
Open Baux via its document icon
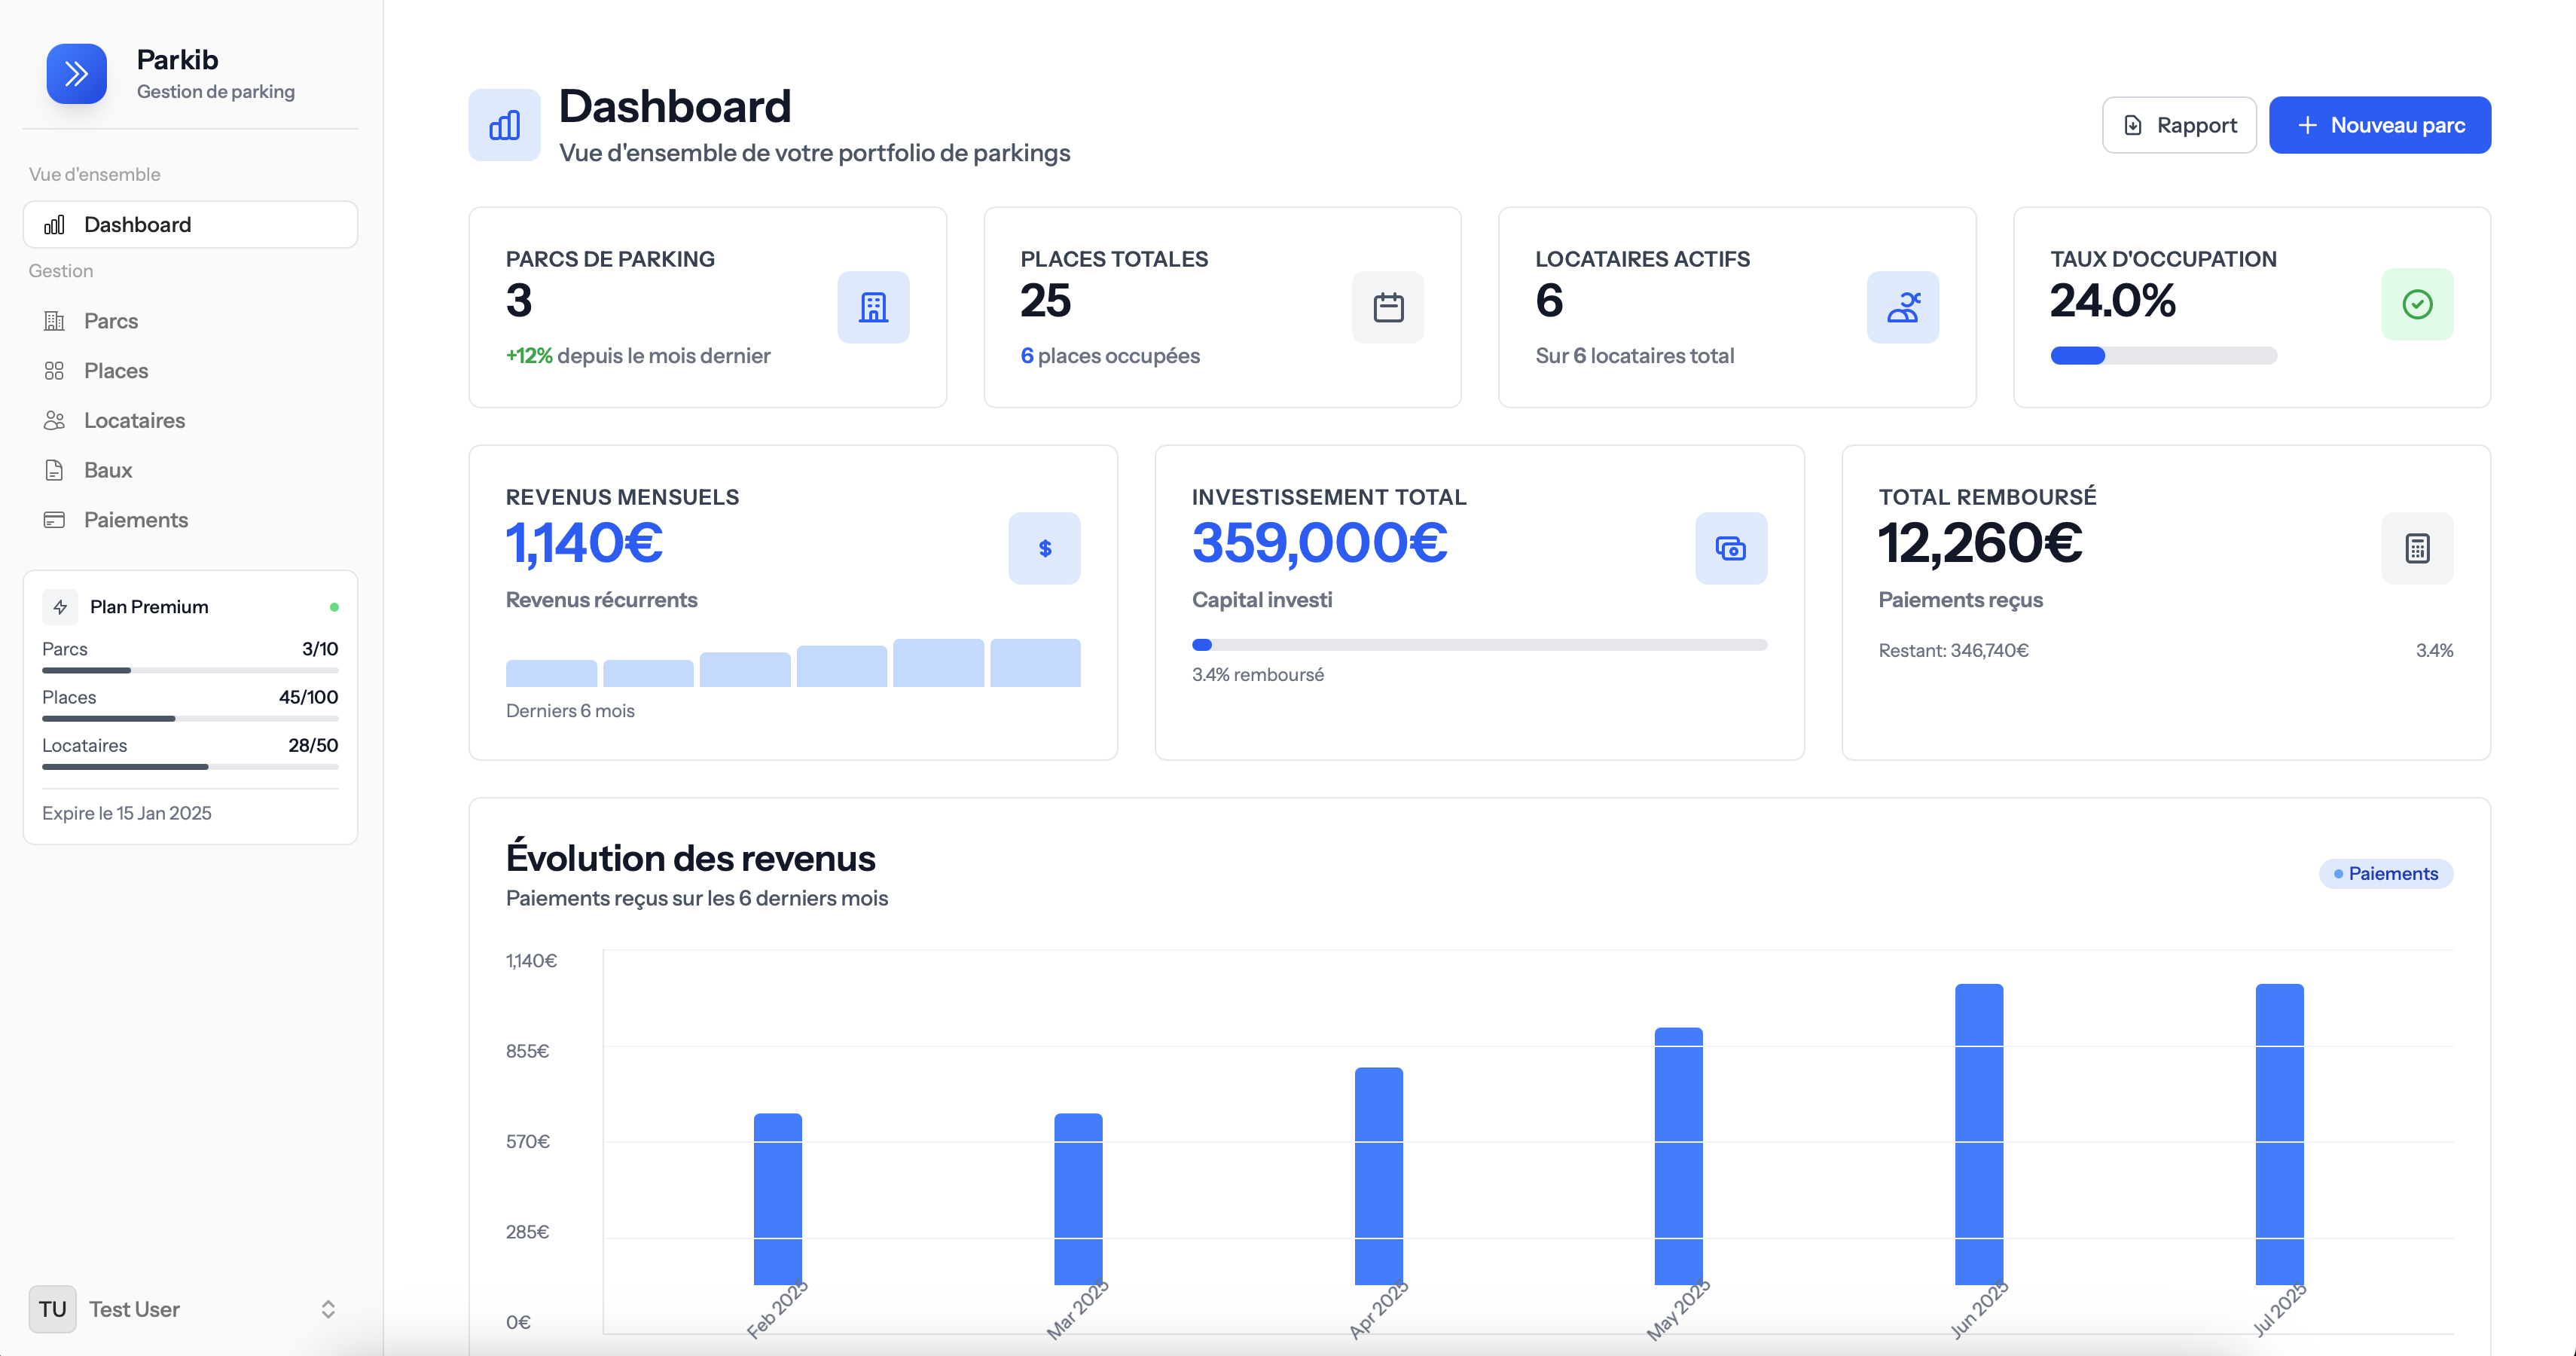[56, 470]
